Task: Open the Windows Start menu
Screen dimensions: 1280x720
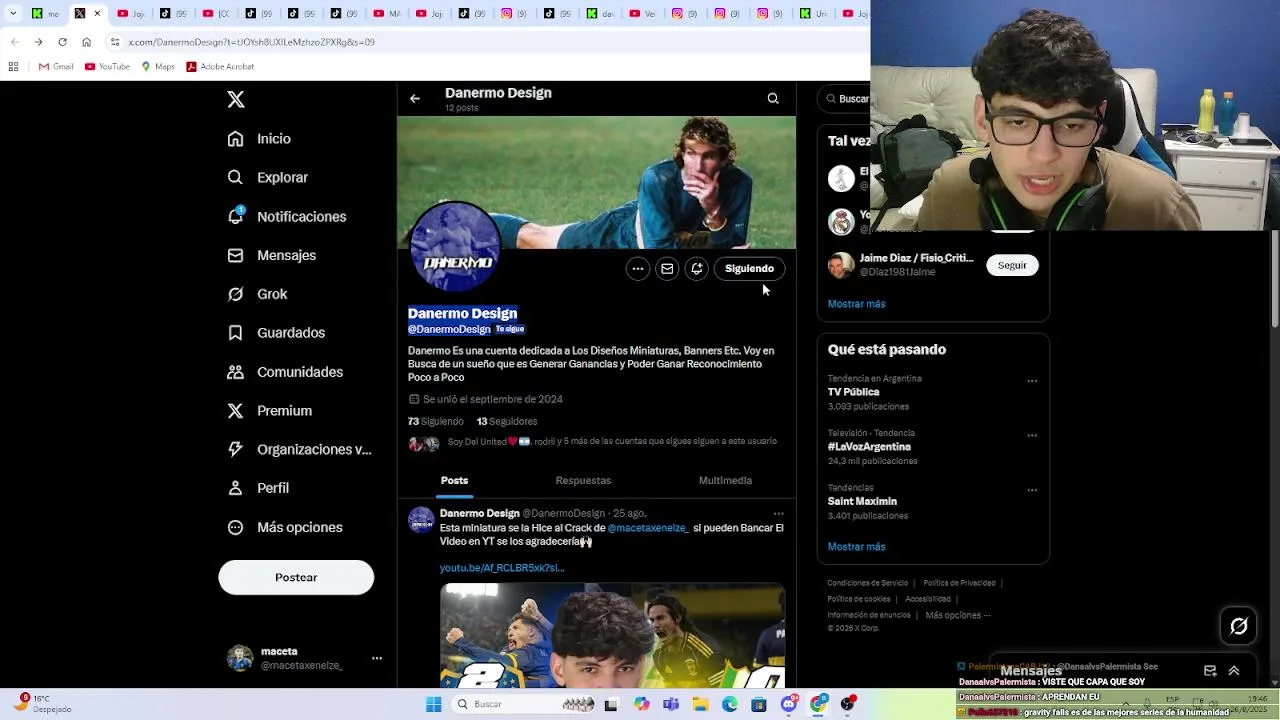Action: 433,704
